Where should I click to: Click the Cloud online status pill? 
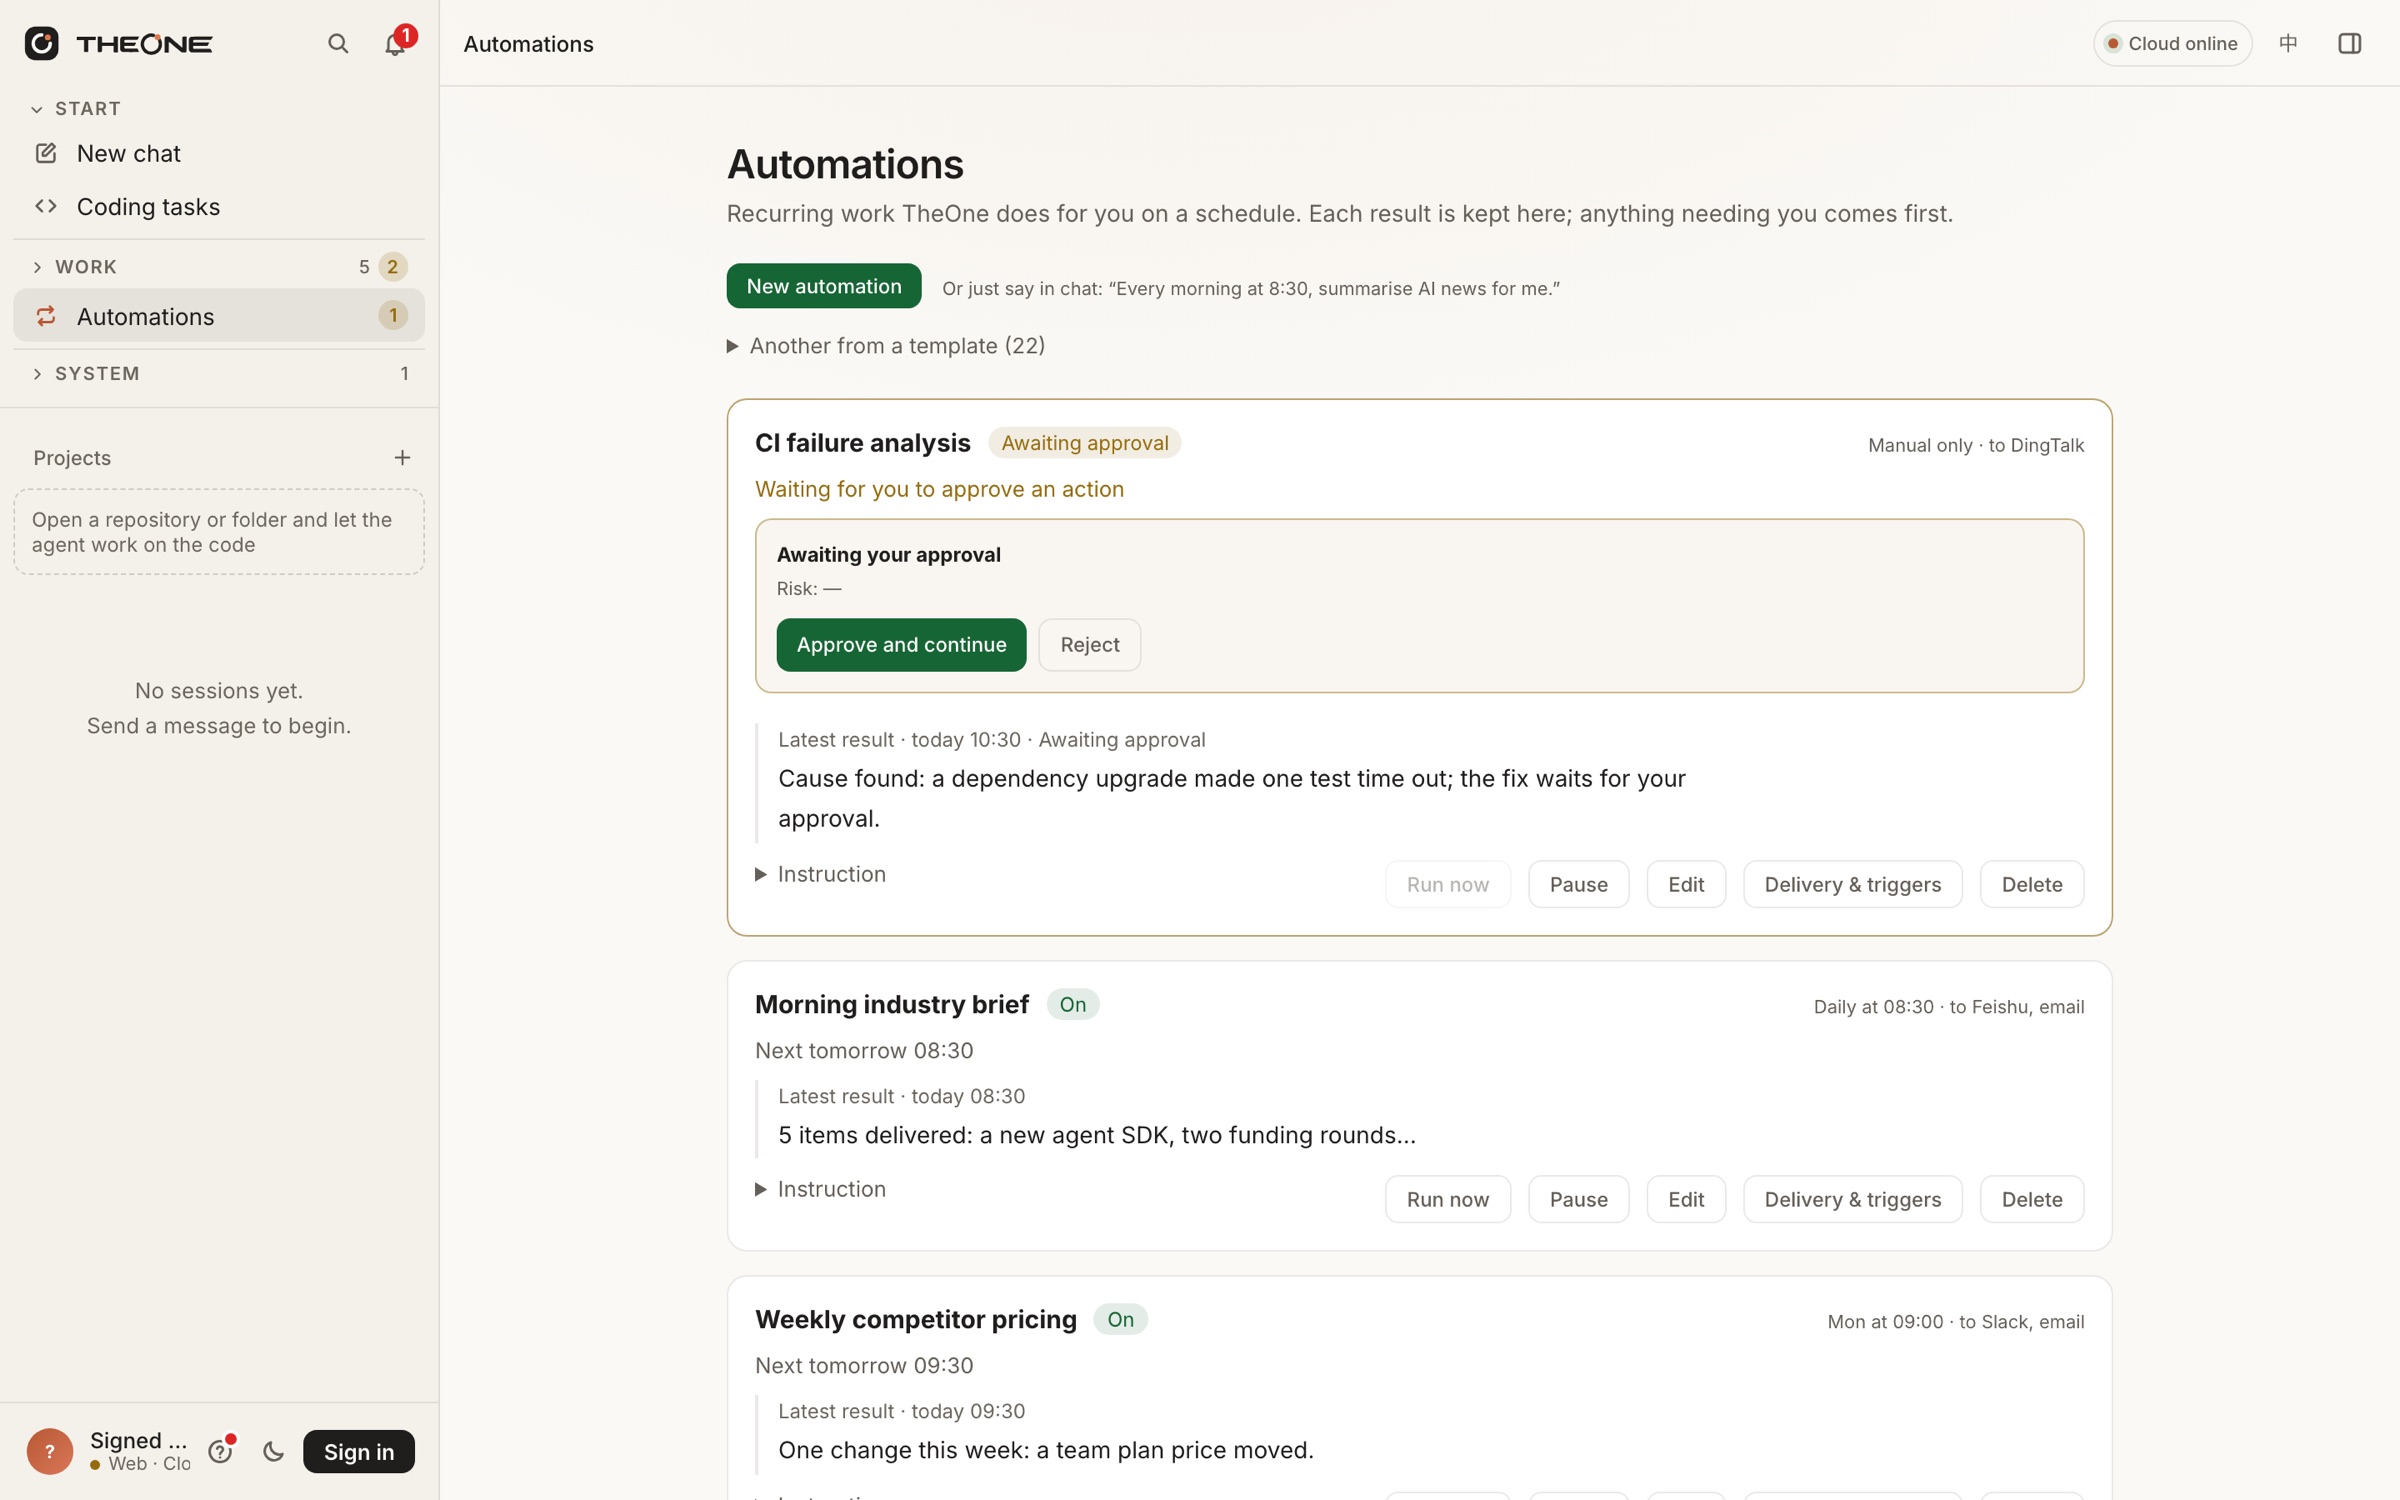(2172, 43)
